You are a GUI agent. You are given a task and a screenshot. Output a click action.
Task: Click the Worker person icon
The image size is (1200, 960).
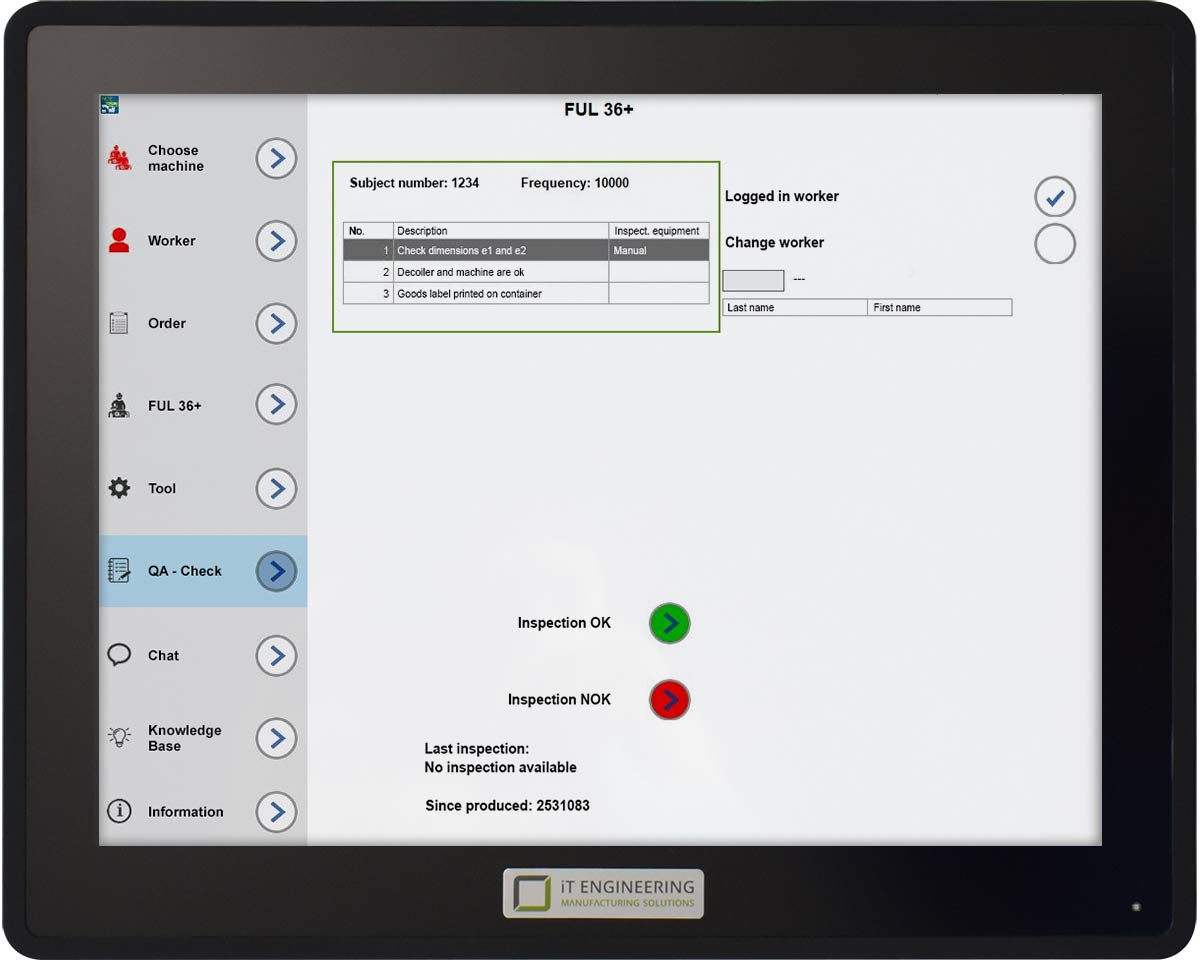(118, 240)
